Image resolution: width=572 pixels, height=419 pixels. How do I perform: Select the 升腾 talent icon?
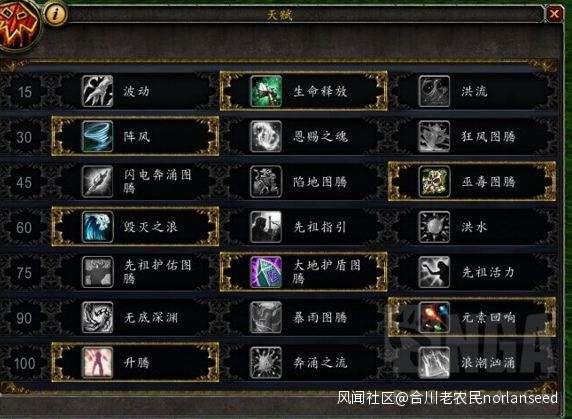[x=97, y=362]
